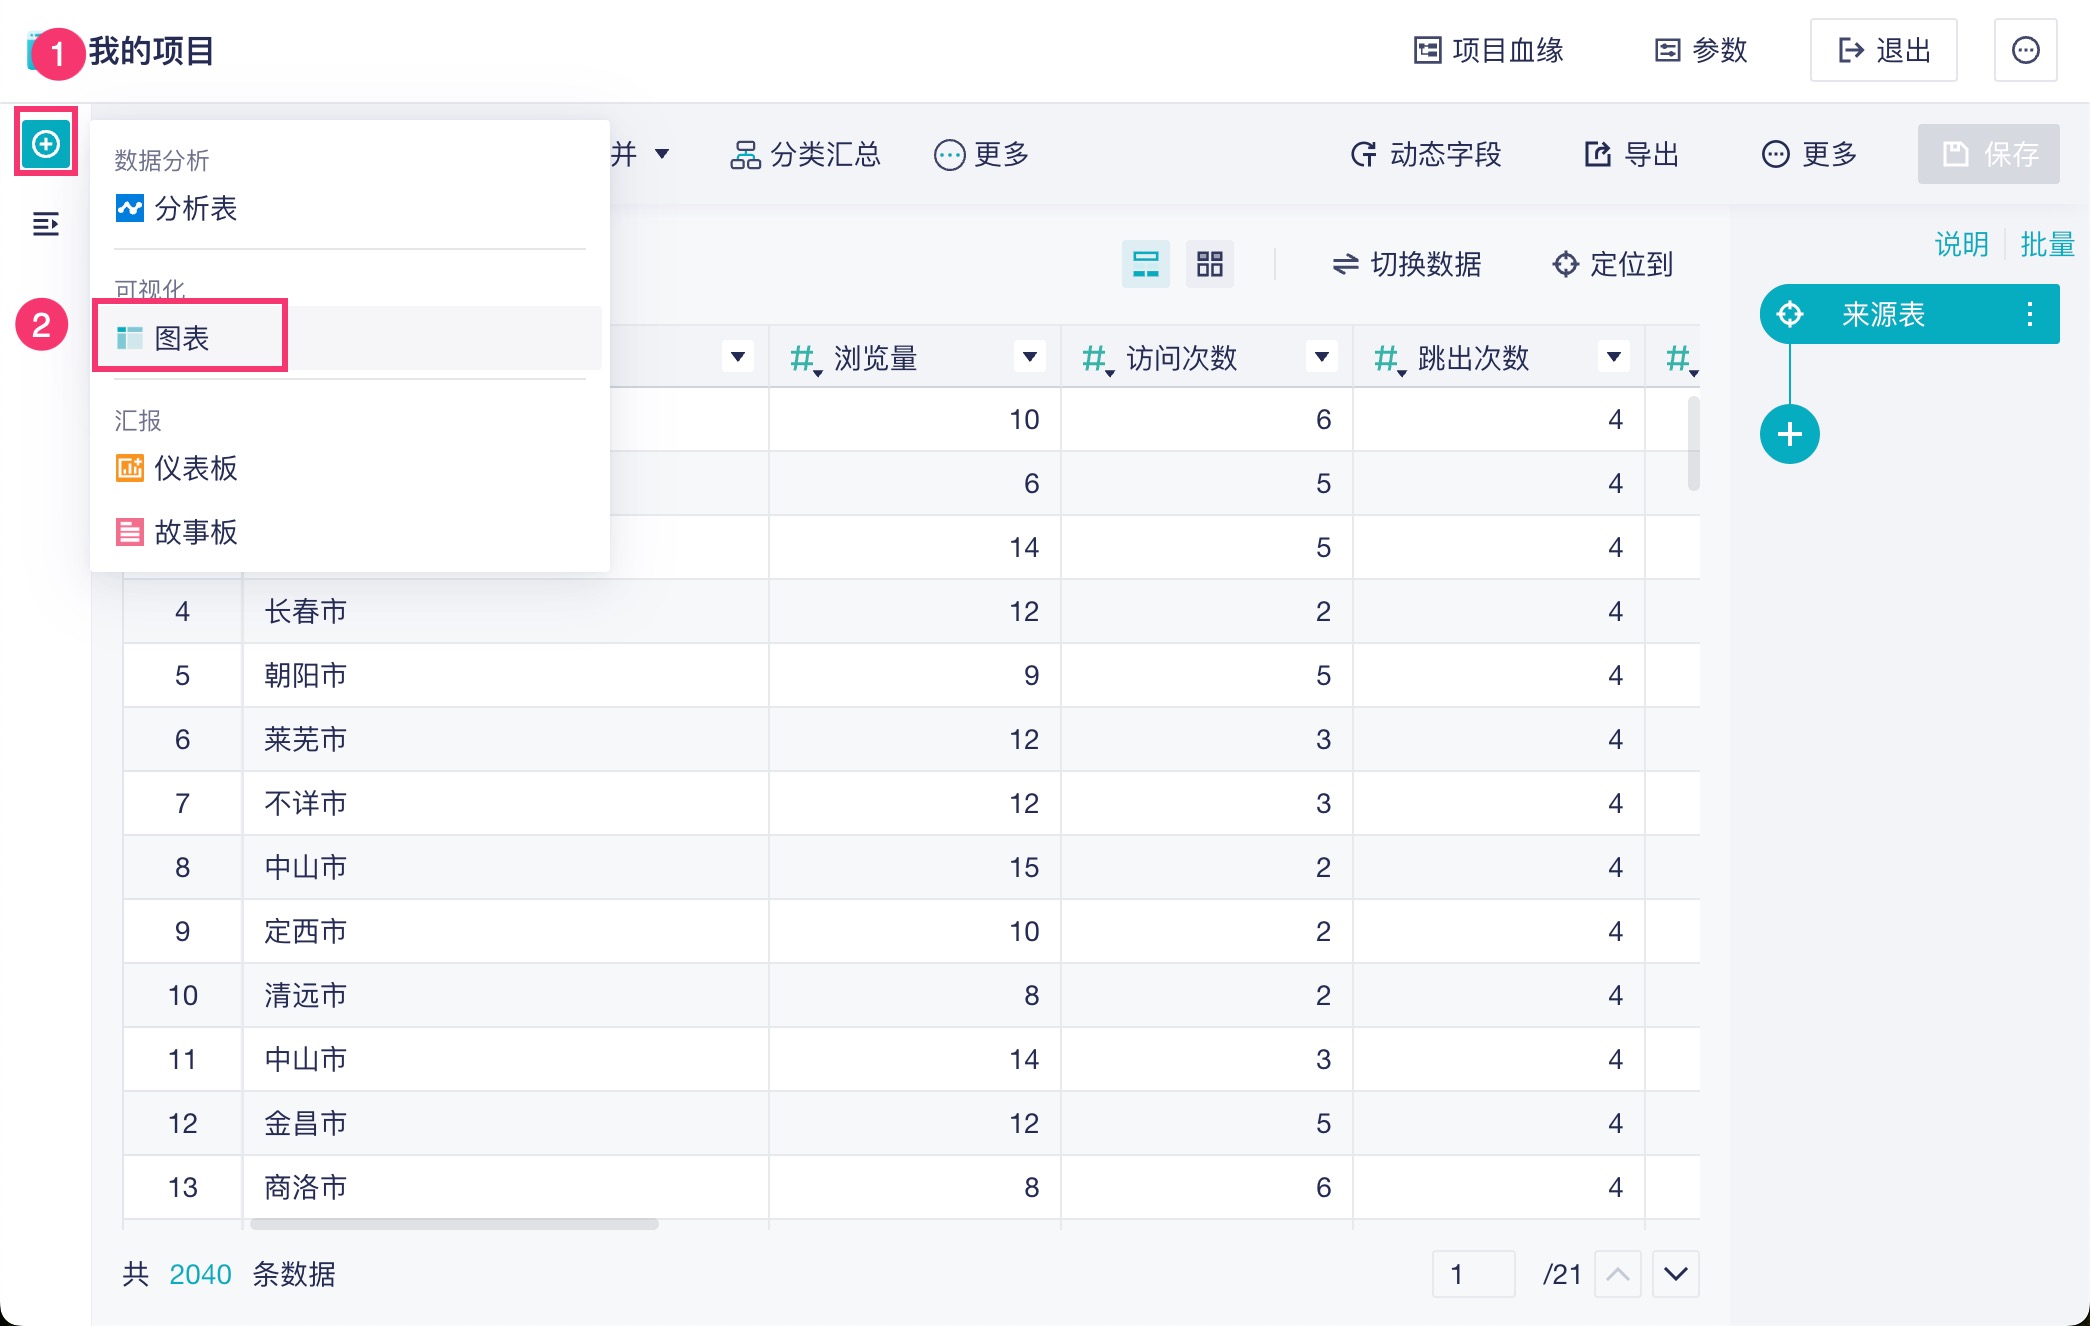Select 图表 from the create menu
The height and width of the screenshot is (1326, 2090).
182,338
